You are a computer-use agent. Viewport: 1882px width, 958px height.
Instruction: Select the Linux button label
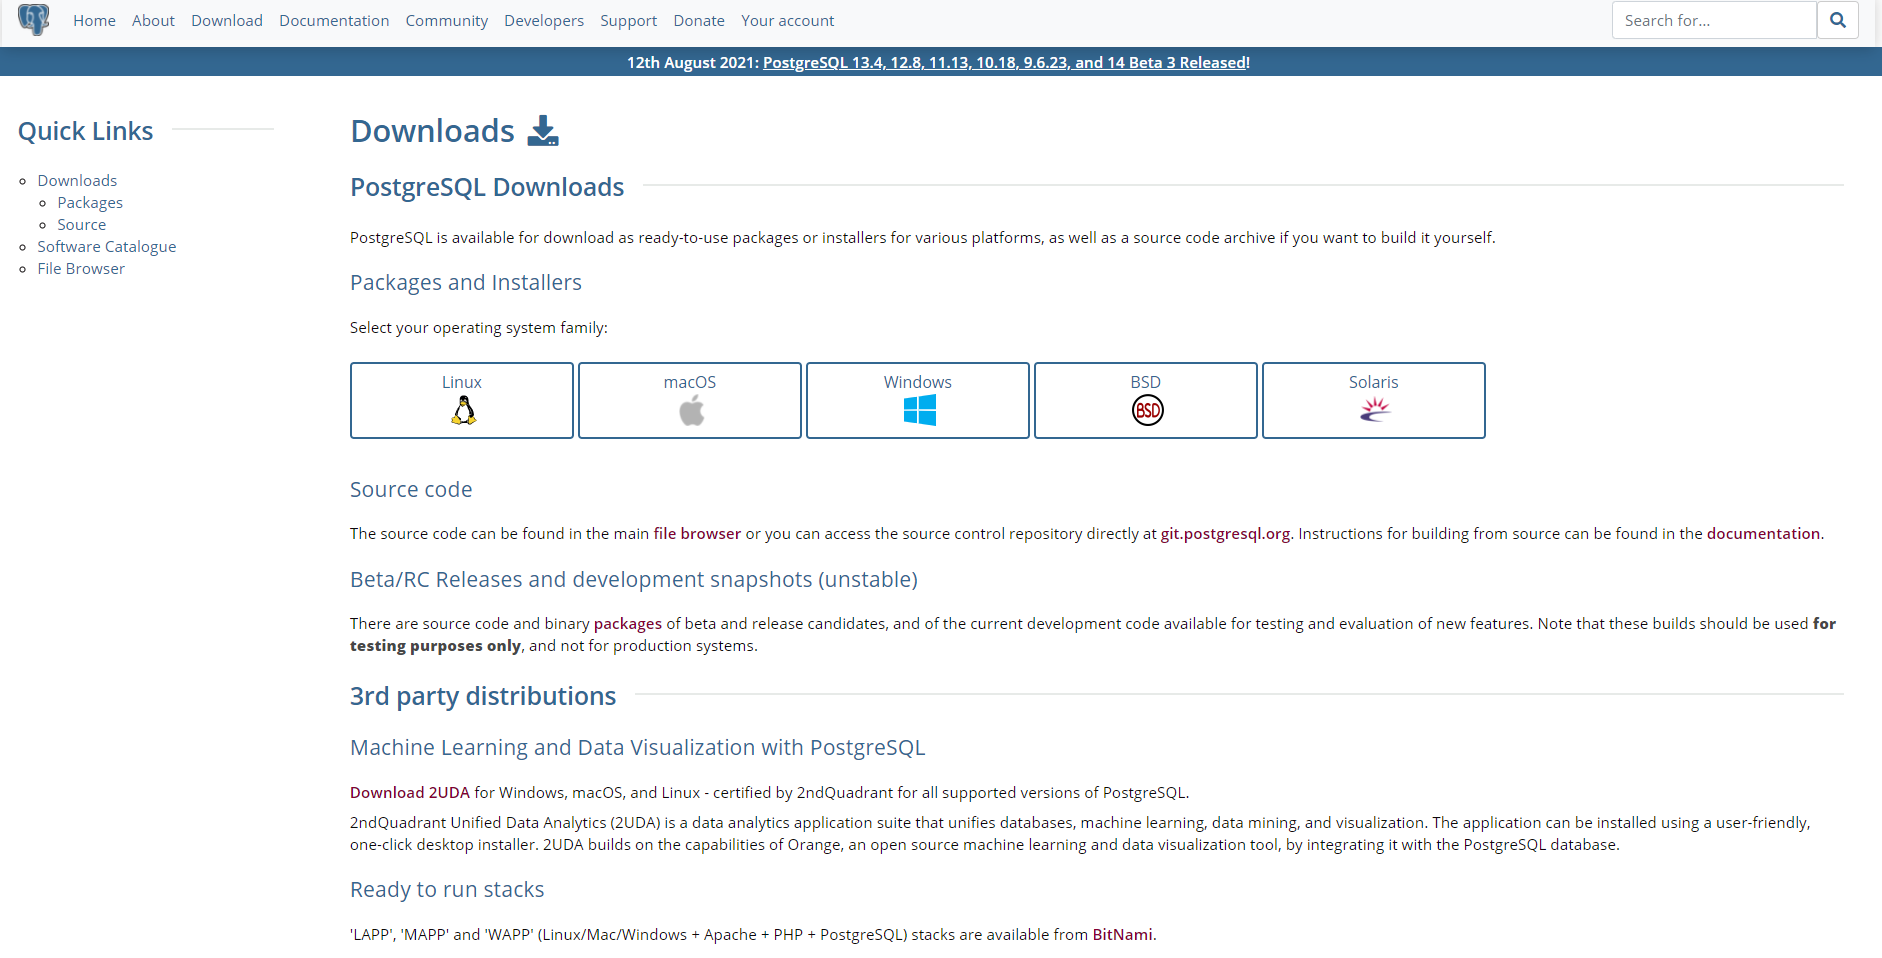click(462, 382)
